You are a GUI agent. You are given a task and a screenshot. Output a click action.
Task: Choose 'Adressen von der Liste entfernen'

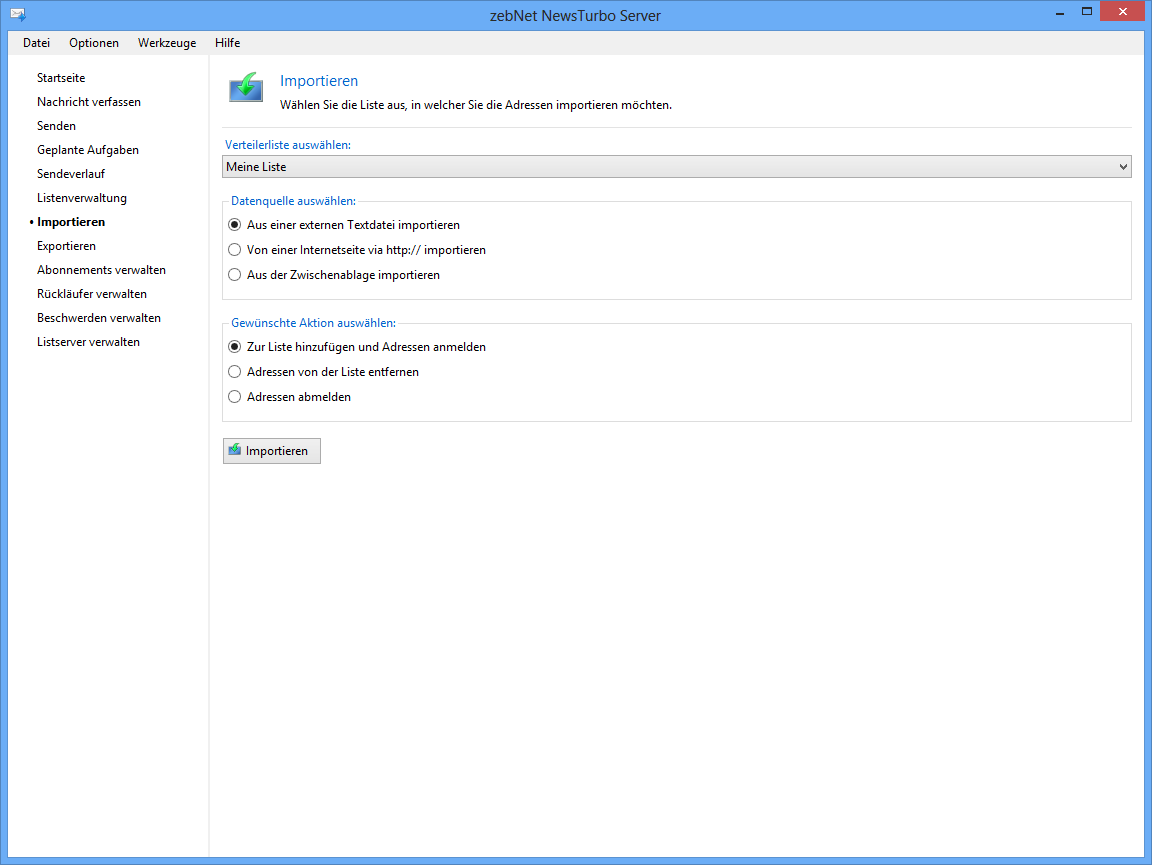[235, 372]
